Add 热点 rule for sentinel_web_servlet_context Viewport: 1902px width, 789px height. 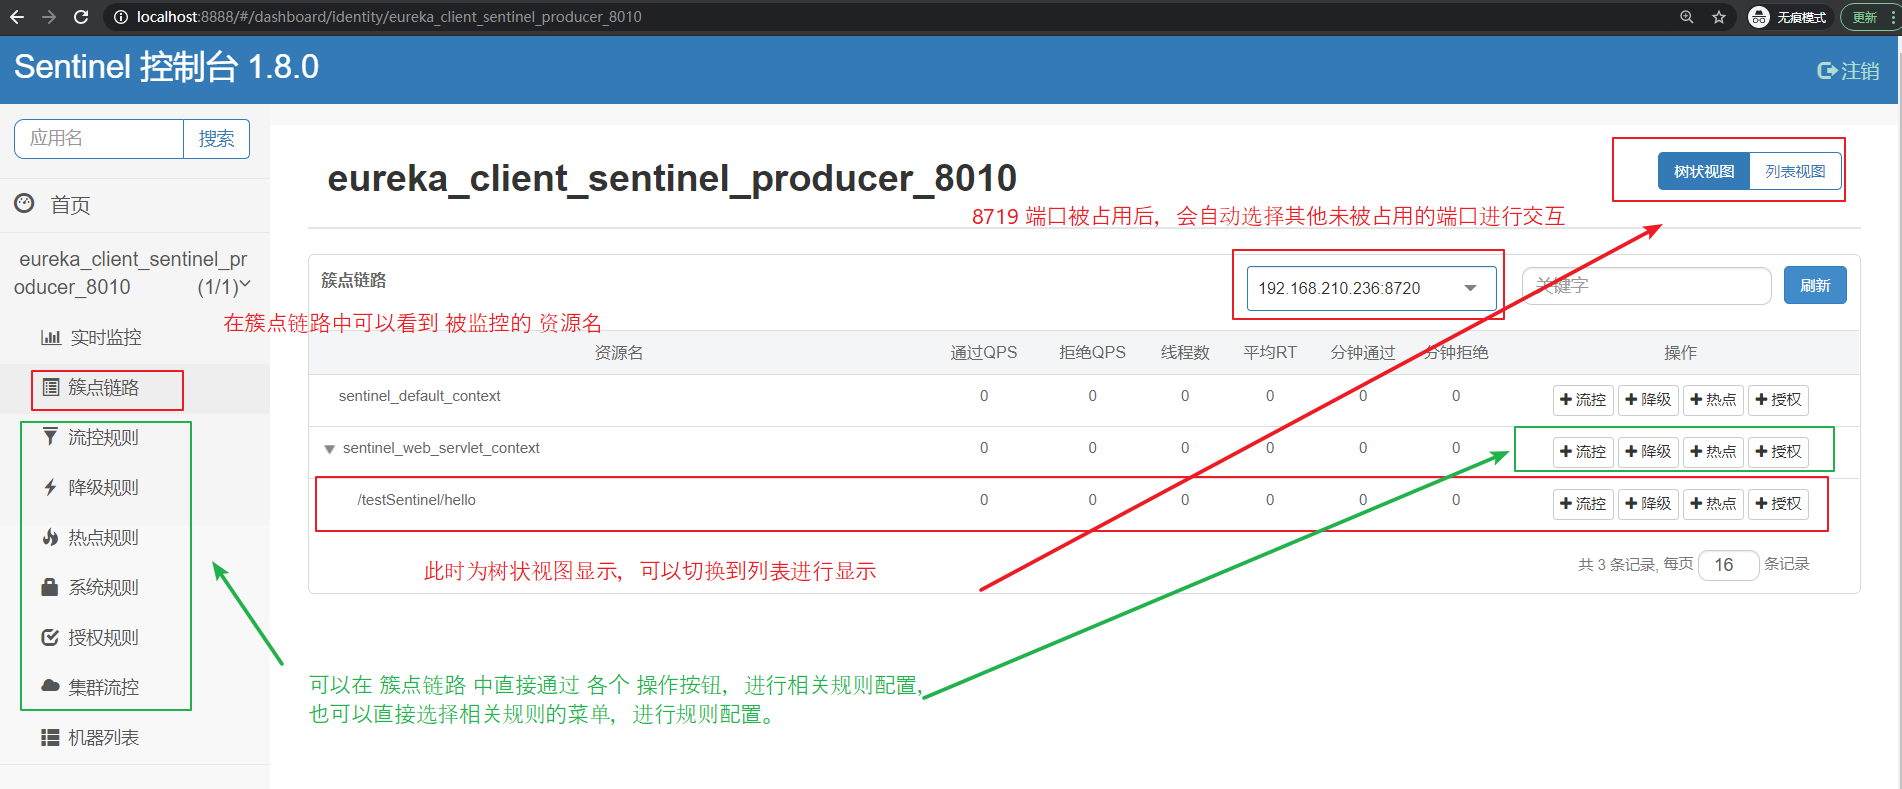coord(1713,452)
